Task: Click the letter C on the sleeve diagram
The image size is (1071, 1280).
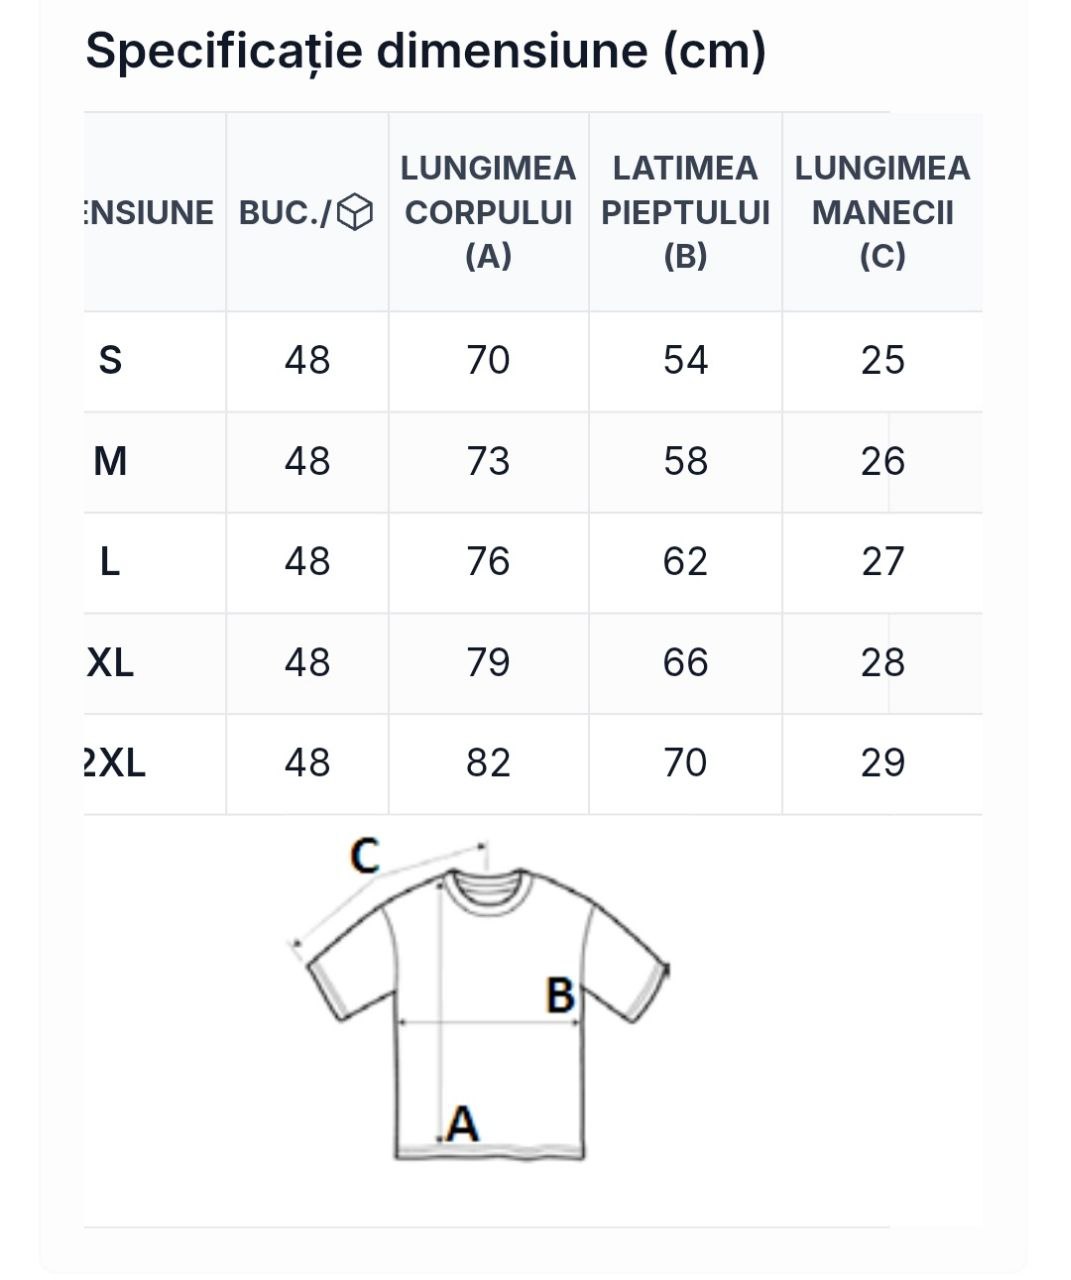Action: 364,856
